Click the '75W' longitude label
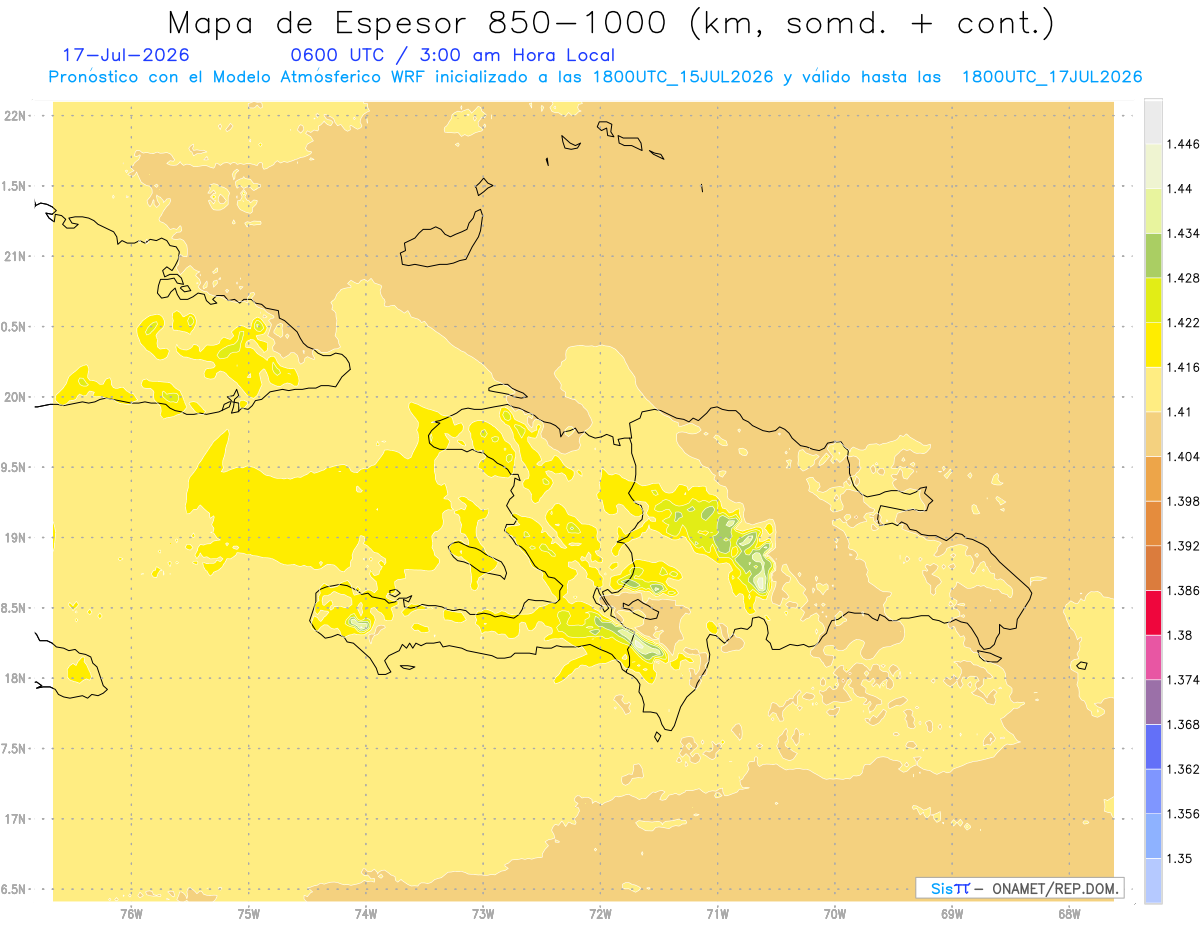The height and width of the screenshot is (927, 1200). pos(248,914)
